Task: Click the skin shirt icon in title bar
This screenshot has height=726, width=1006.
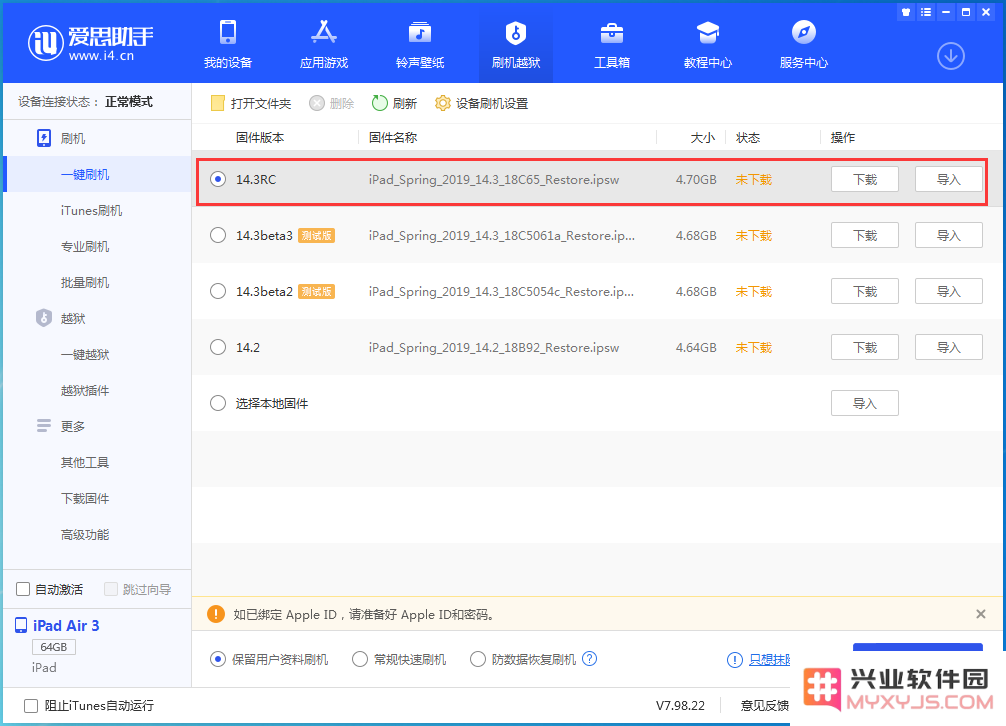Action: coord(906,12)
